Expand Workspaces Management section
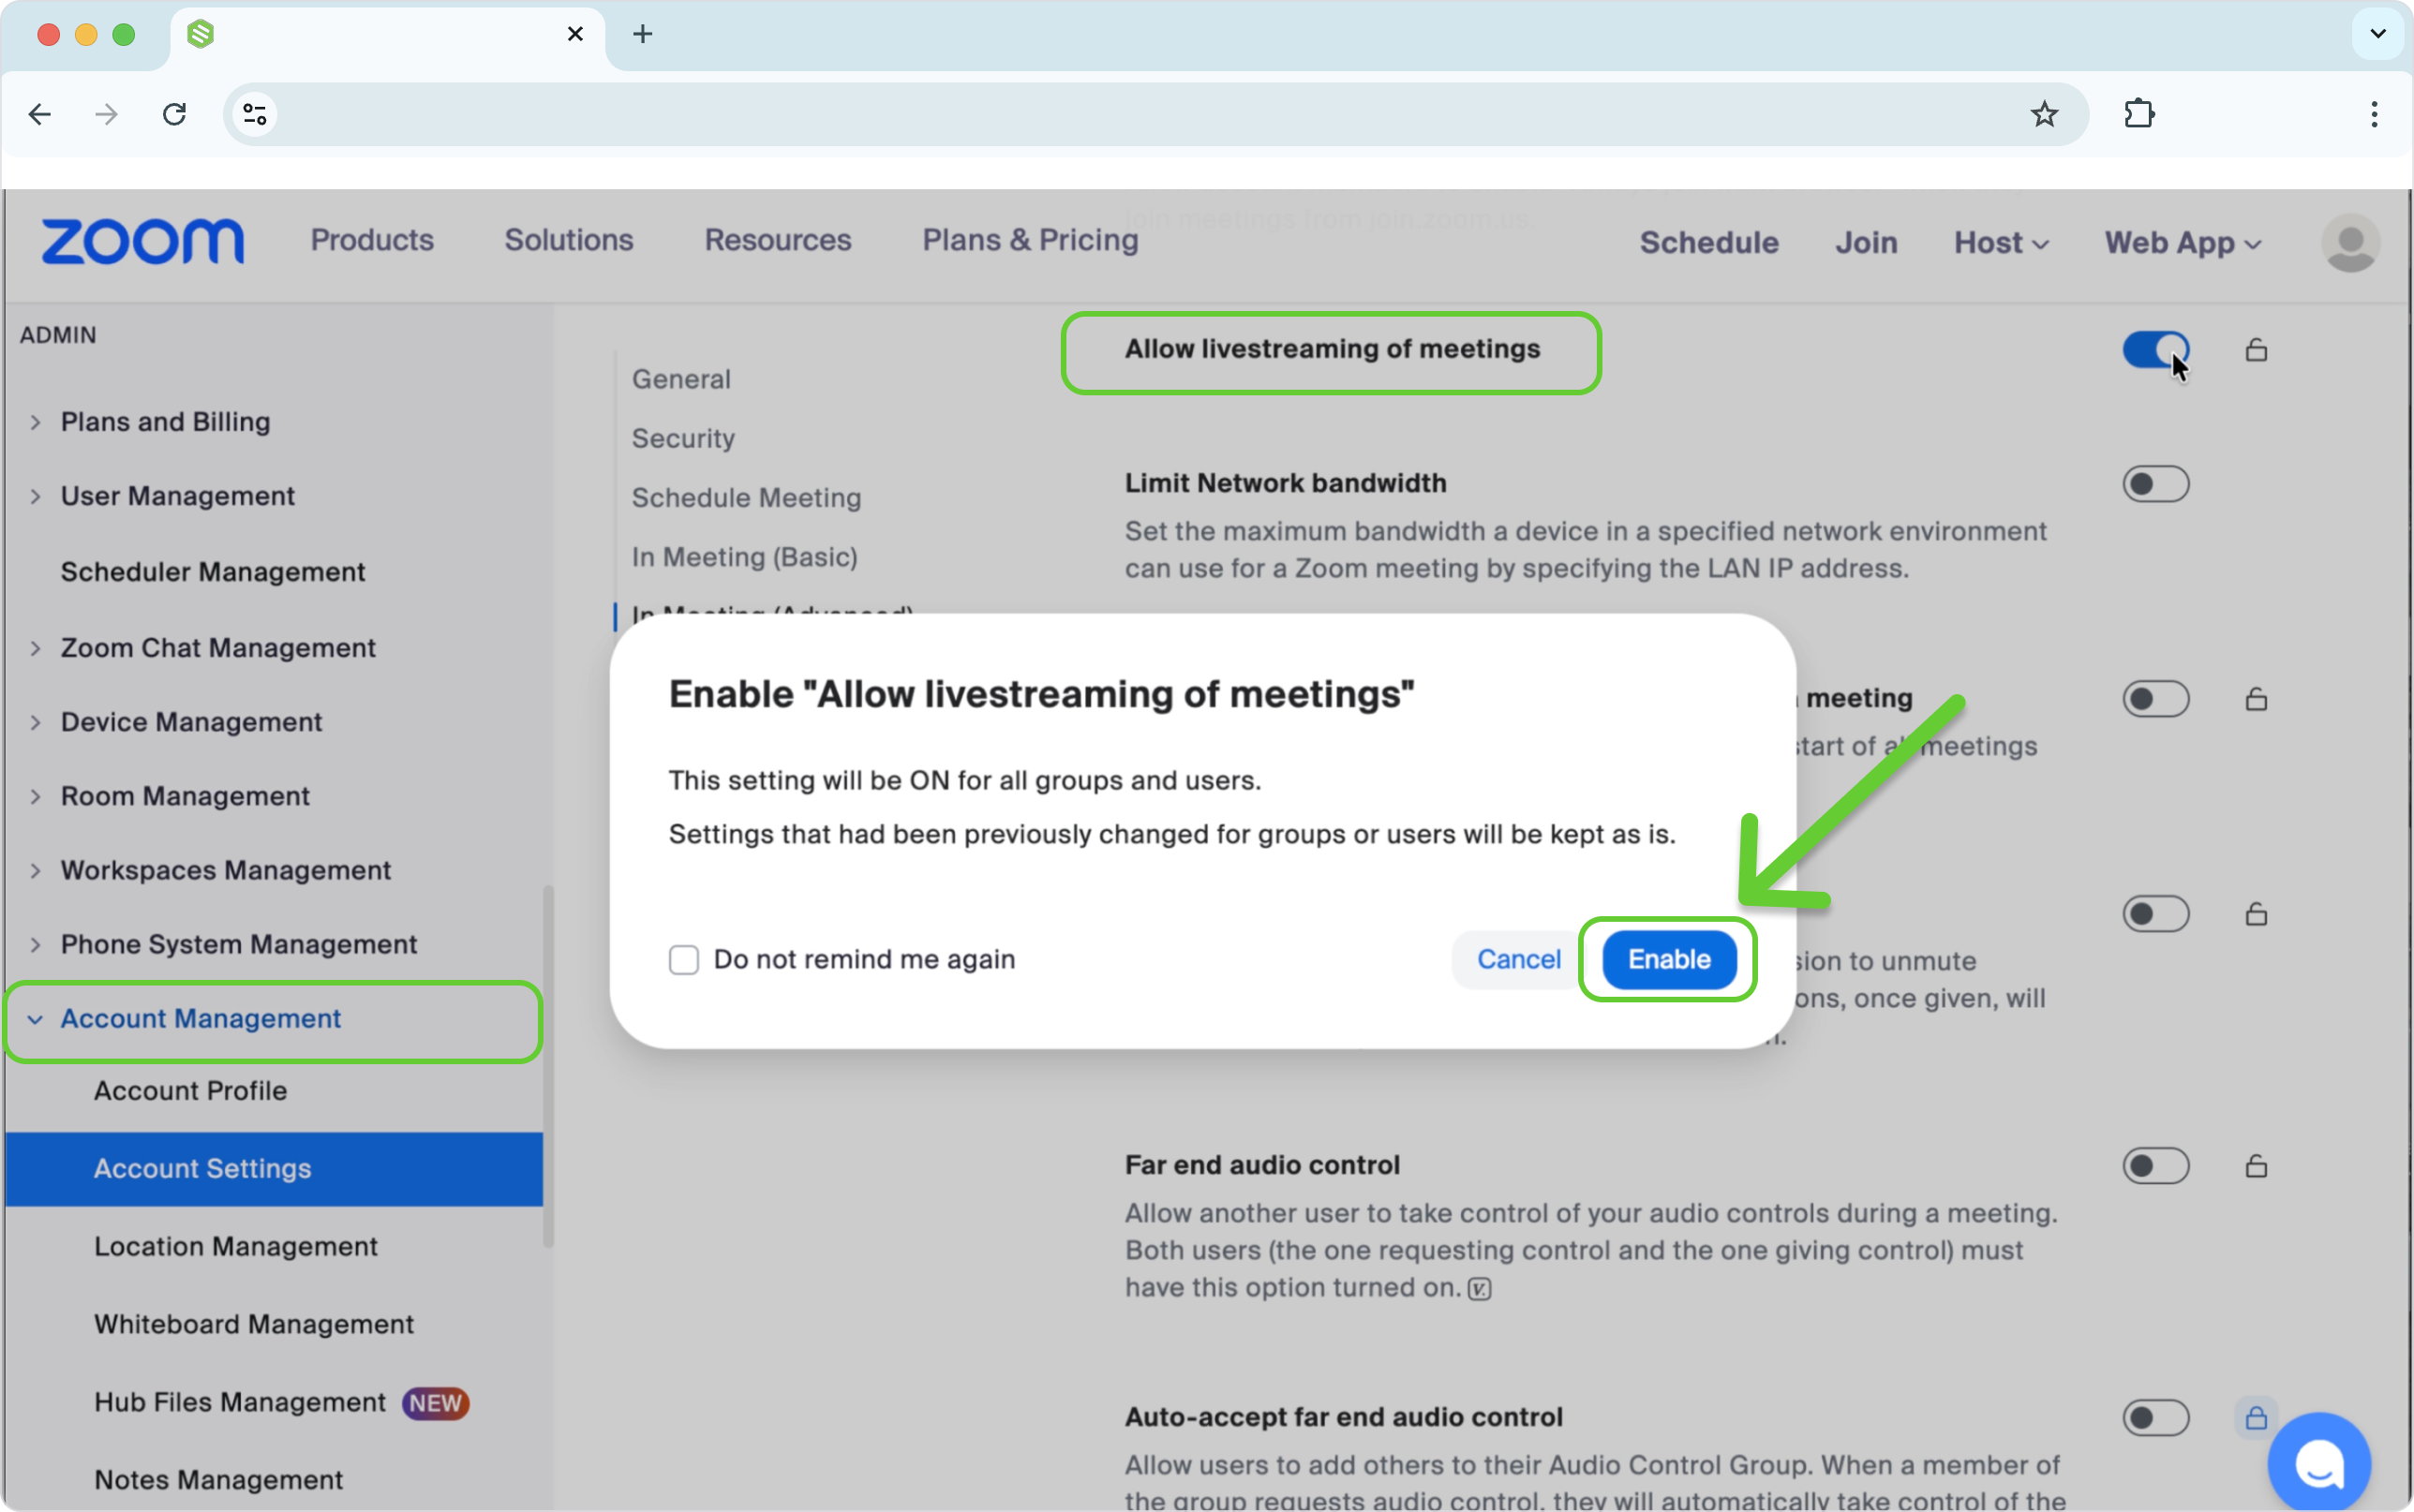 [35, 870]
